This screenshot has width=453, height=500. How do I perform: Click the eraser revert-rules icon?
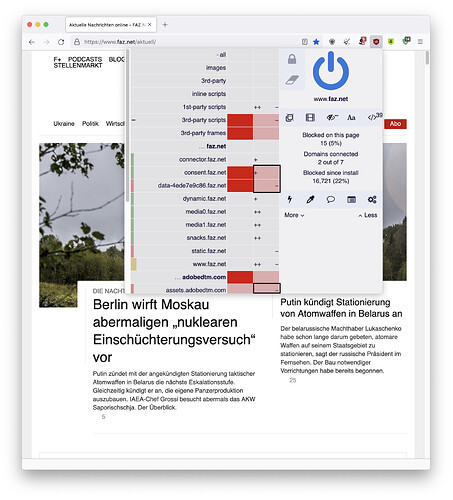292,80
